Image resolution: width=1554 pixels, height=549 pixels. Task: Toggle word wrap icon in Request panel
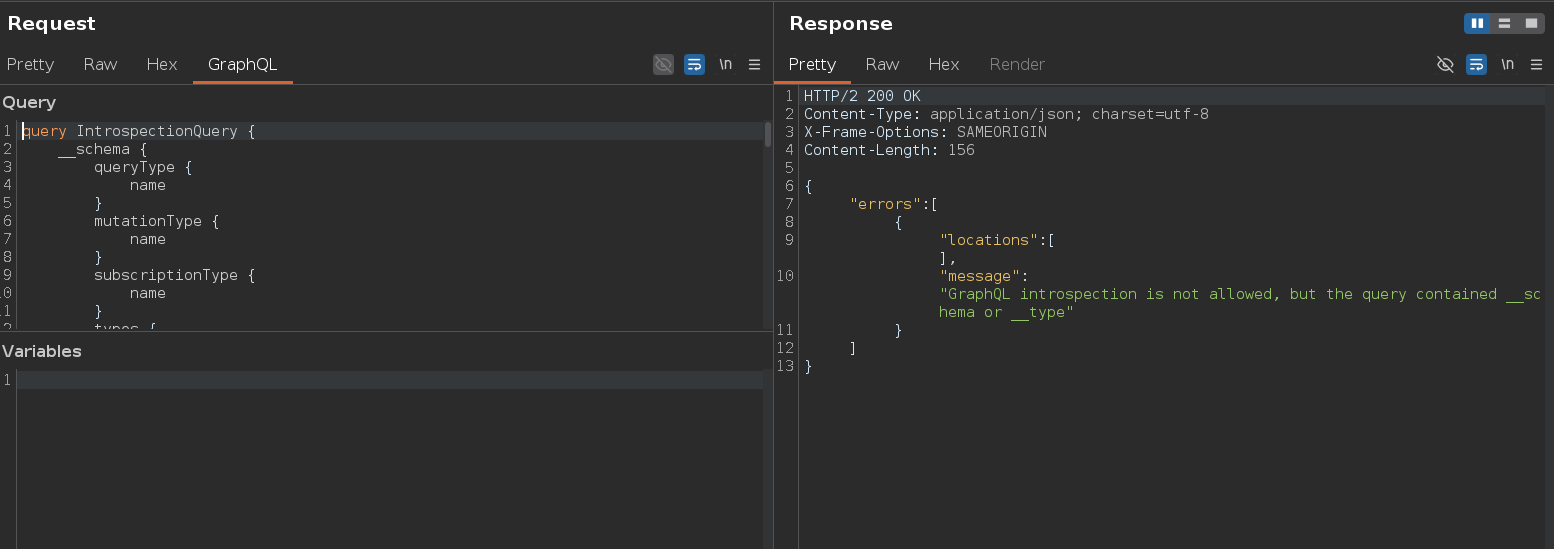tap(694, 64)
